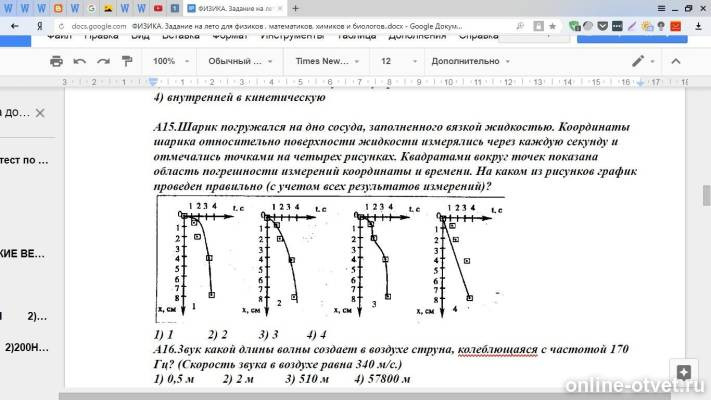Viewport: 711px width, 400px height.
Task: Expand the Дополнительно toolbar options
Action: point(470,61)
